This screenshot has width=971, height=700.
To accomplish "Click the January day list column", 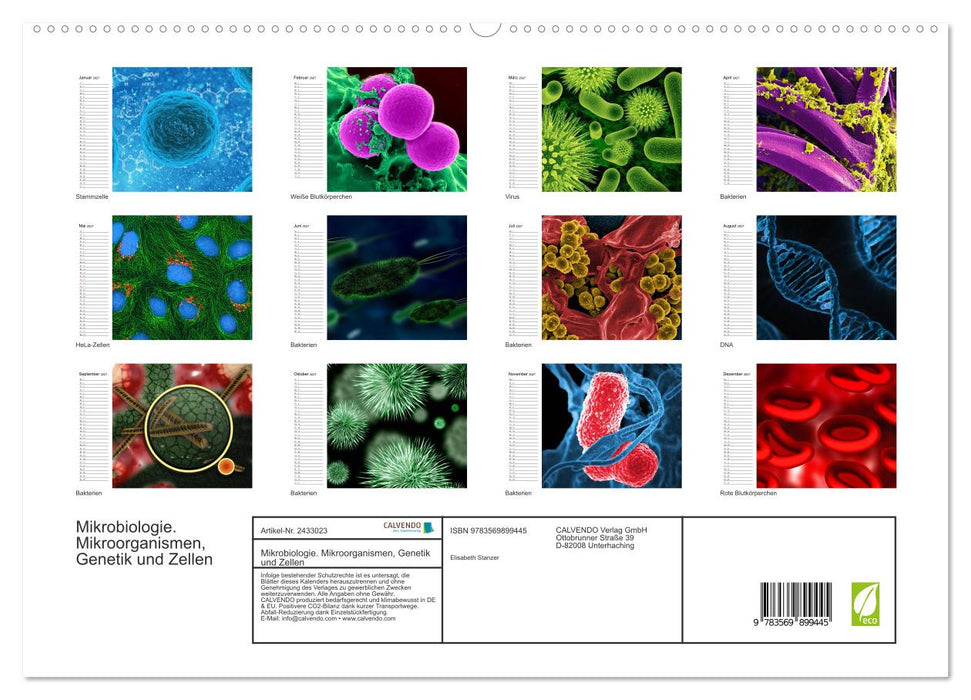I will tap(93, 134).
